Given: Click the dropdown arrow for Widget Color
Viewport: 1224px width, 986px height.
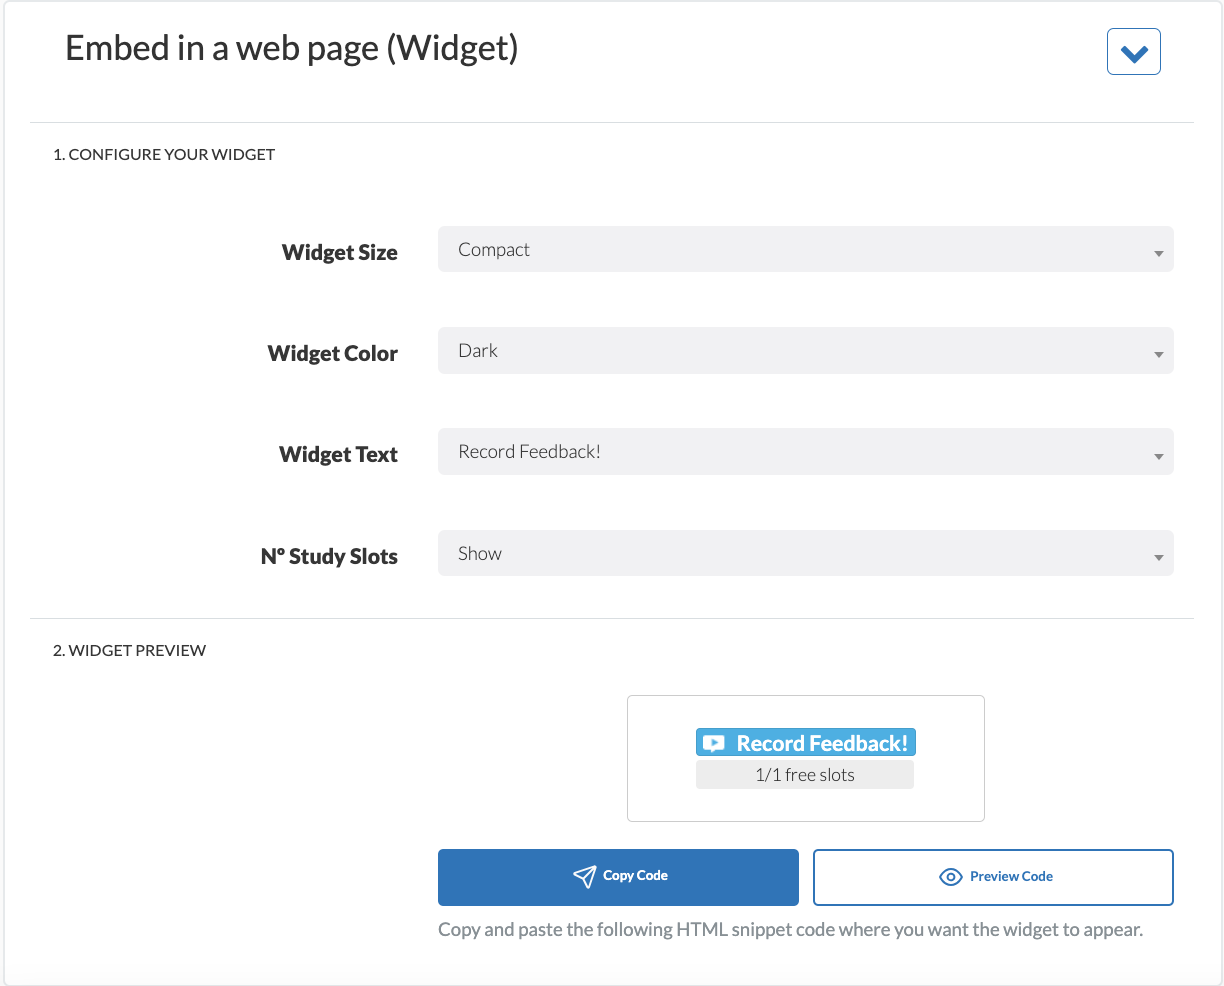Looking at the screenshot, I should pos(1157,353).
